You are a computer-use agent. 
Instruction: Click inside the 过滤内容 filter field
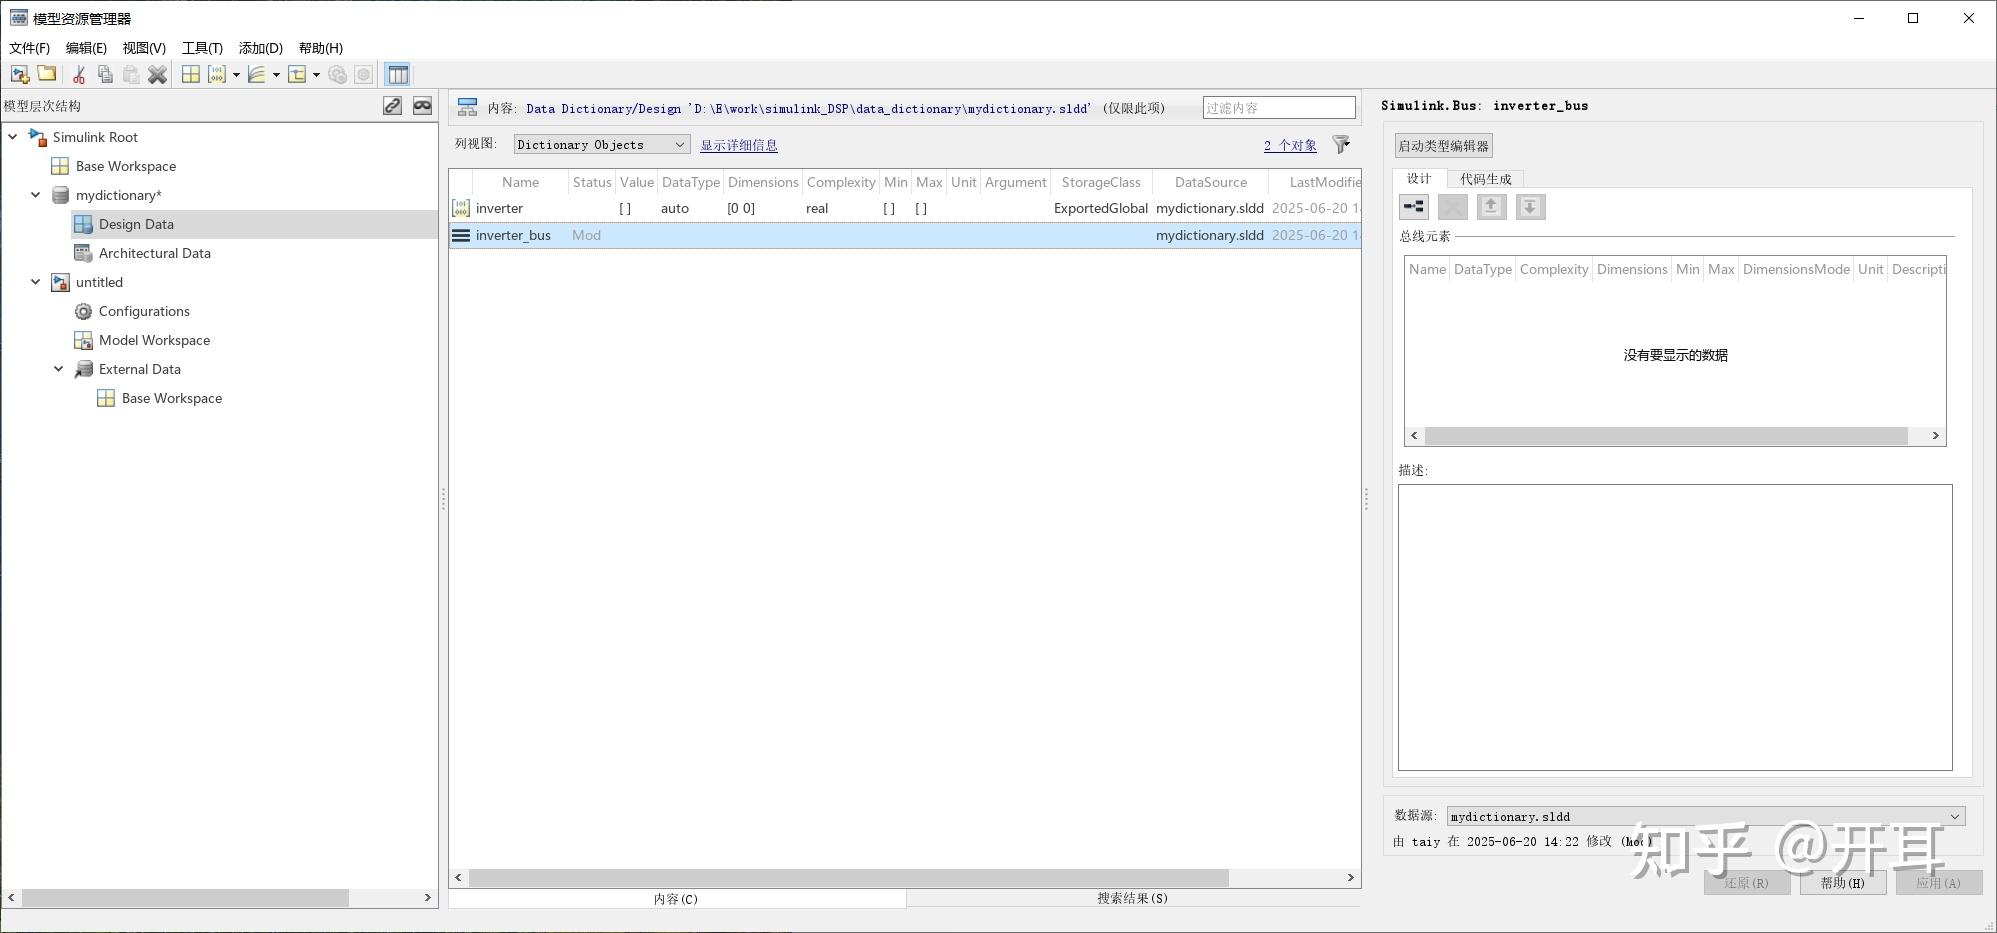[1278, 107]
